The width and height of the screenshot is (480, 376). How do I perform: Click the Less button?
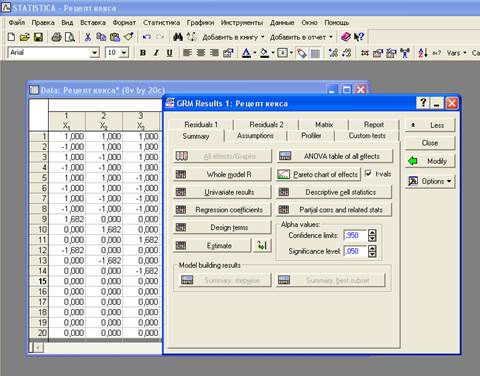click(430, 125)
